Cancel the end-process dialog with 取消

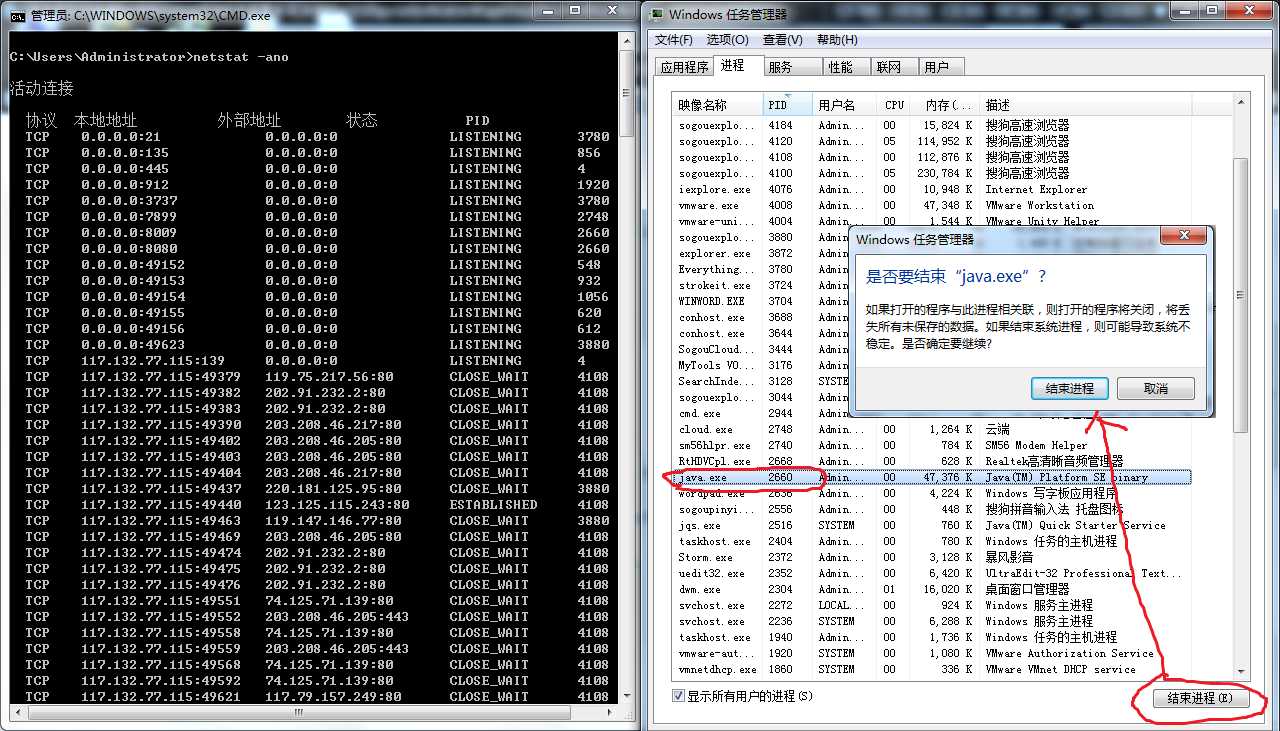[x=1155, y=388]
